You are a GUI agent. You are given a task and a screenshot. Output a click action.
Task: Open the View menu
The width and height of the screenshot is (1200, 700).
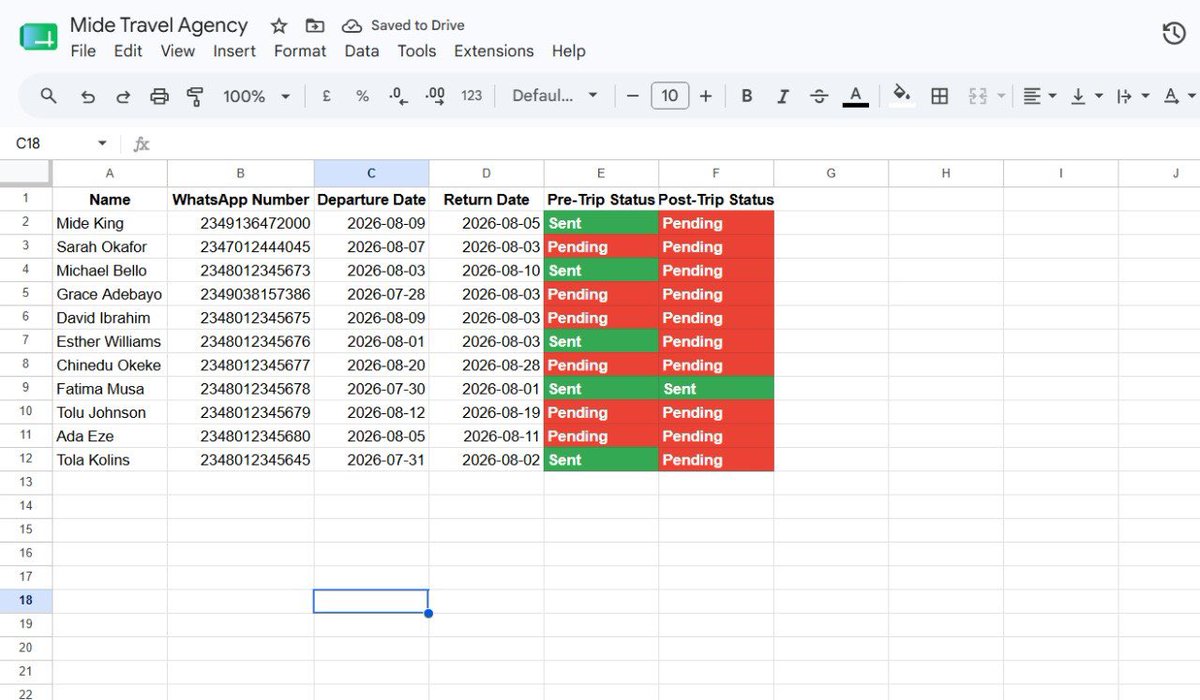(x=178, y=51)
